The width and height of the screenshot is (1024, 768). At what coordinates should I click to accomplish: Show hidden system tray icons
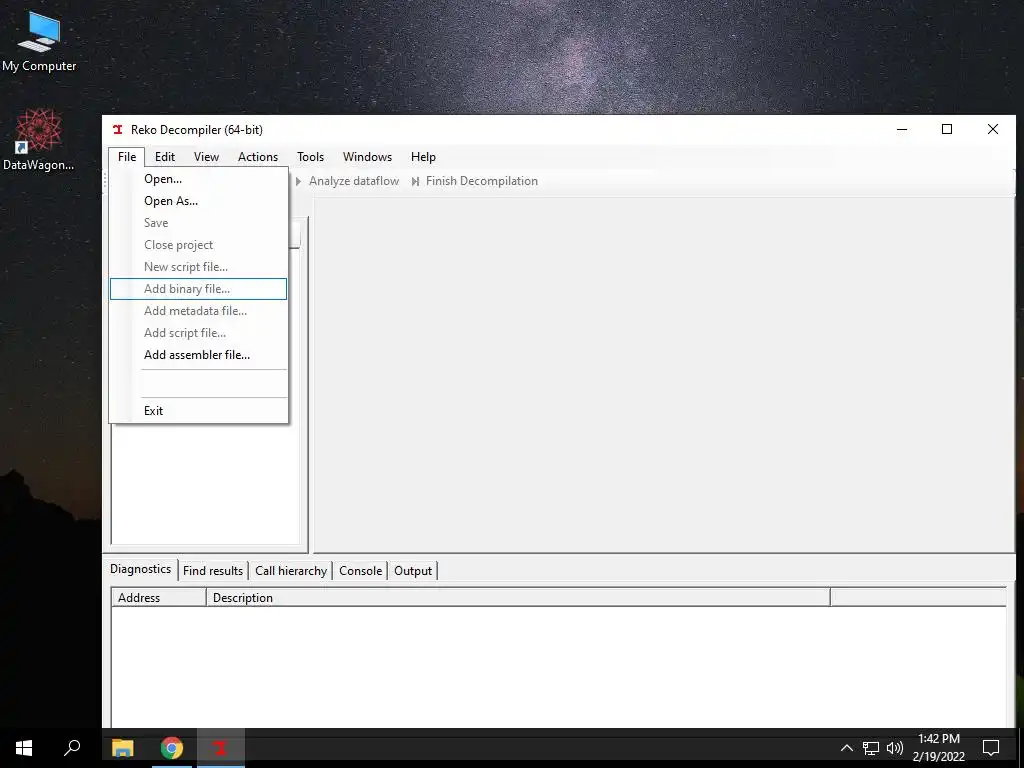click(x=846, y=748)
